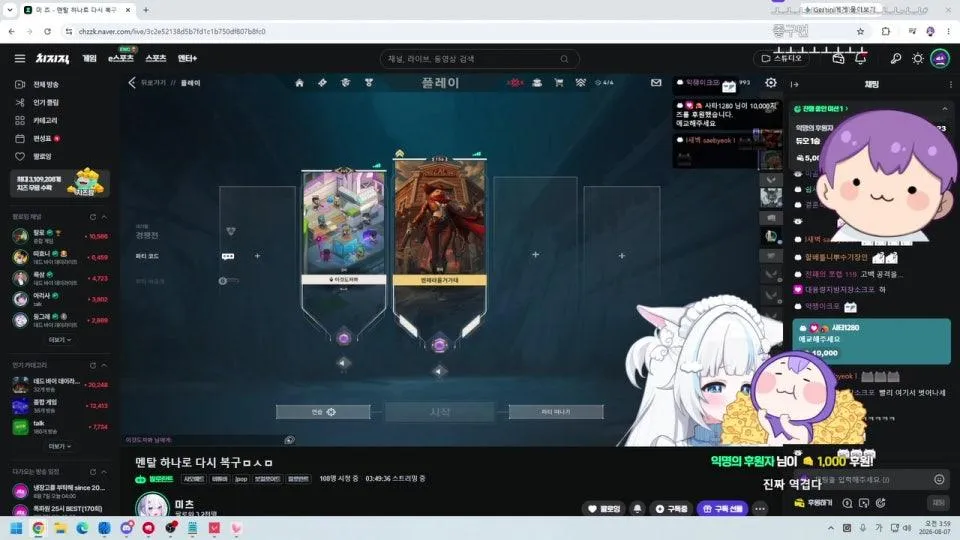Click the start button in lobby
The image size is (960, 540).
click(x=440, y=412)
